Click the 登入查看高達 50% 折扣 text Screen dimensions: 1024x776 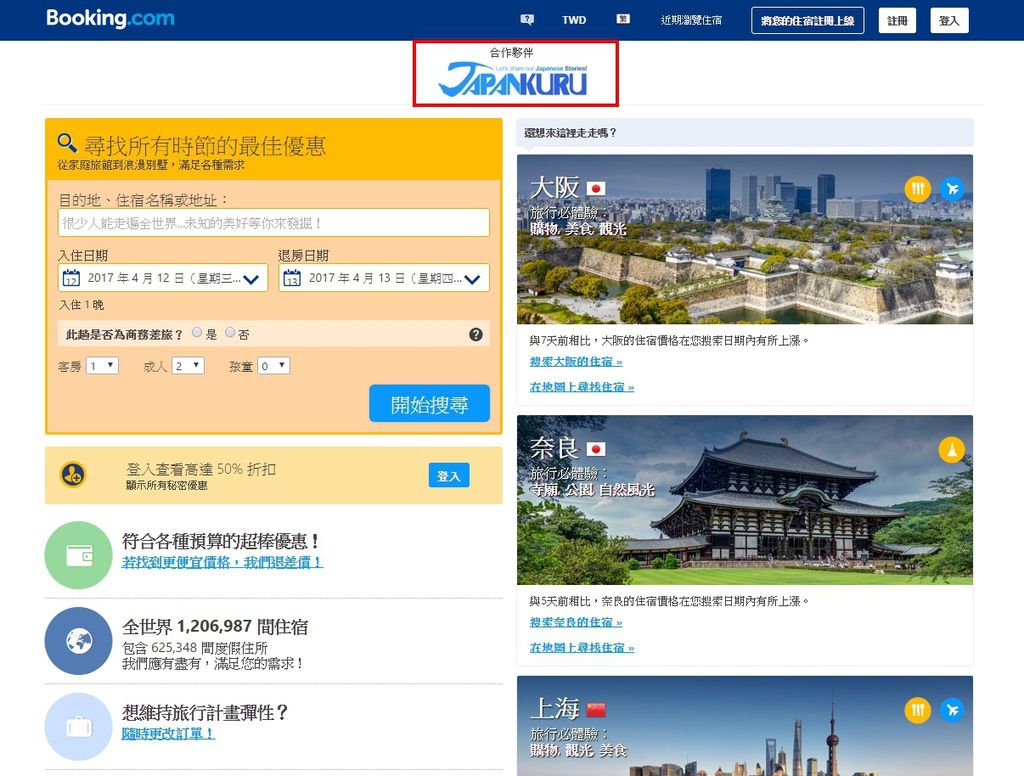[x=201, y=469]
